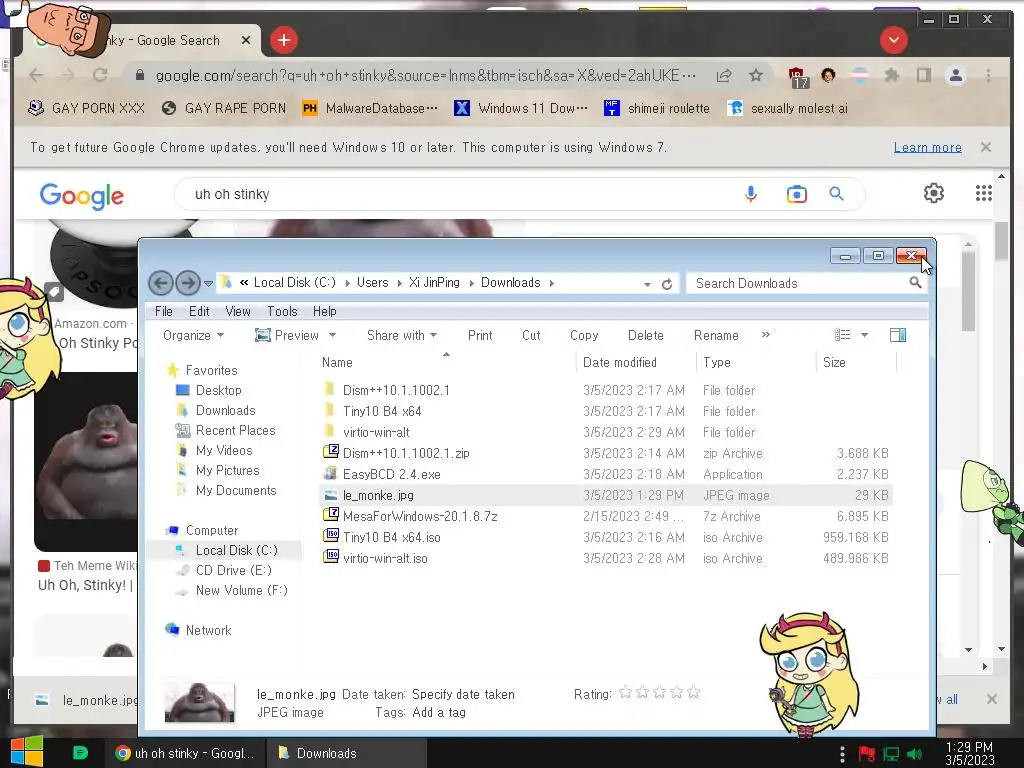Click the red Chrome tab search dropdown
Image resolution: width=1024 pixels, height=768 pixels.
click(893, 40)
